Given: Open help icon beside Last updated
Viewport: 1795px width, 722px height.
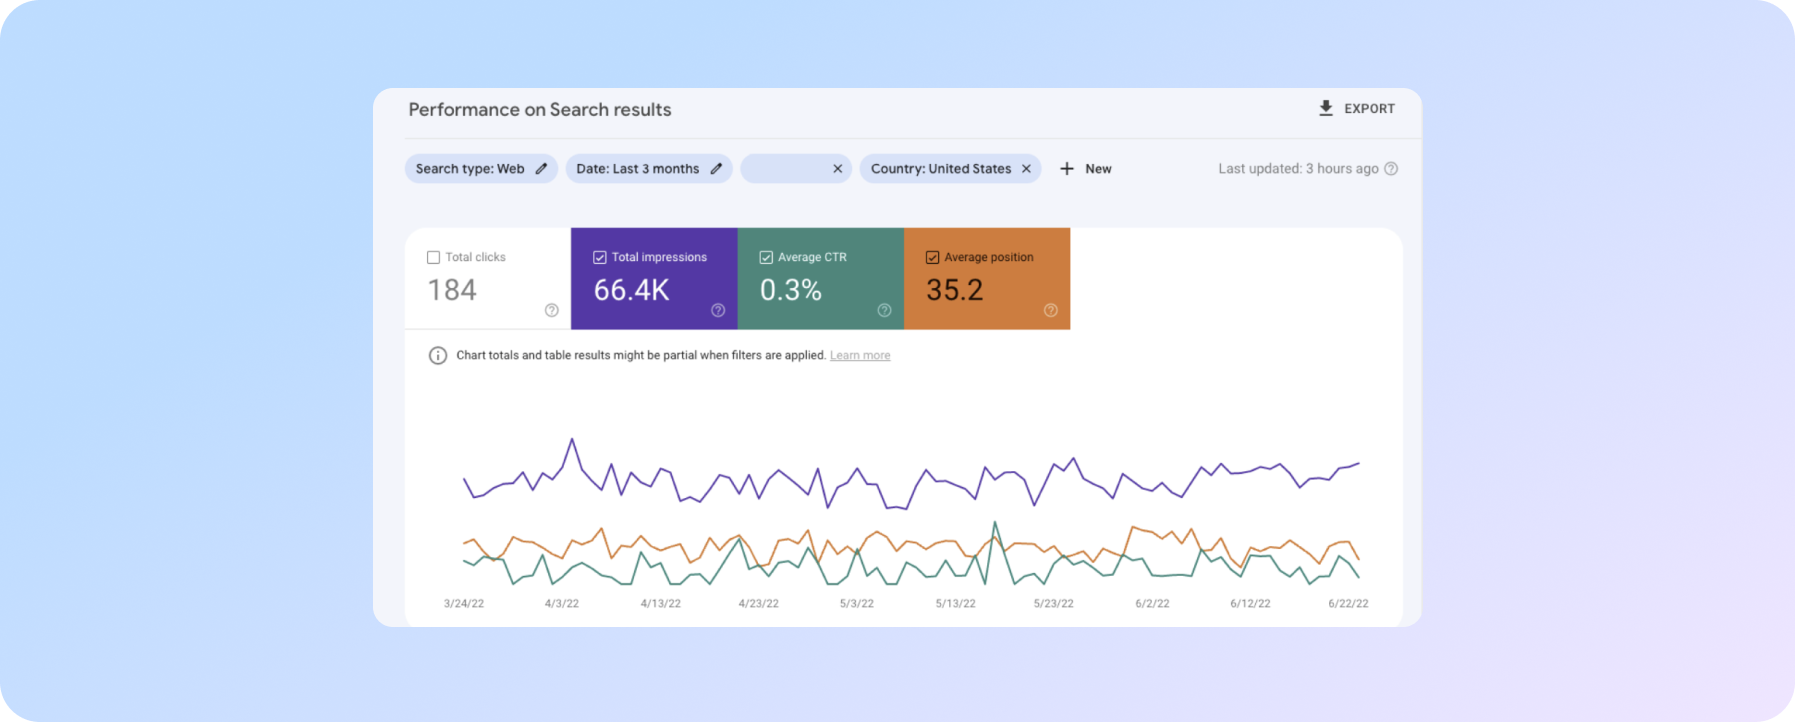Looking at the screenshot, I should click(1391, 169).
